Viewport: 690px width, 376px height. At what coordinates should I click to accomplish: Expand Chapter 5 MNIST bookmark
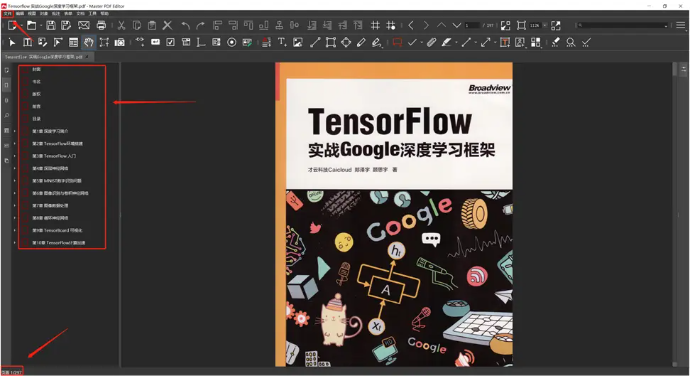tap(15, 181)
